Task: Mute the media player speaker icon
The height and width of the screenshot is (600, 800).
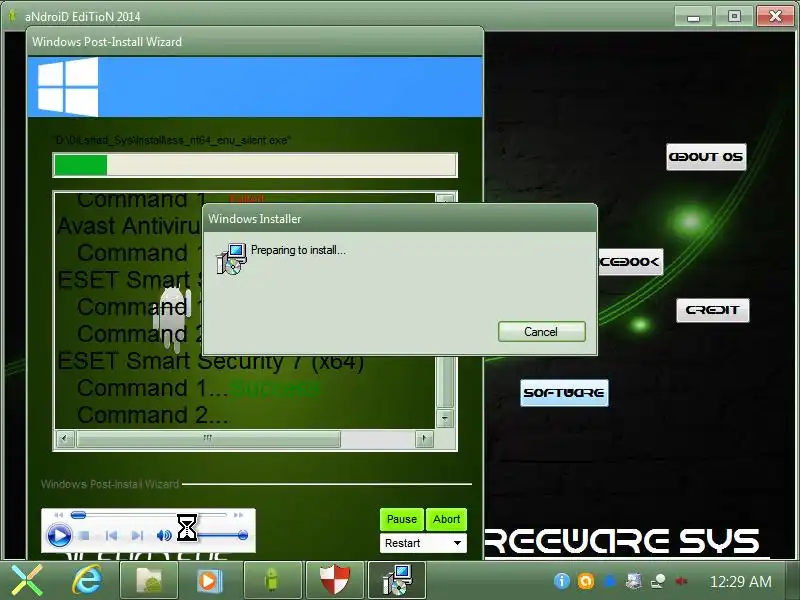Action: (164, 536)
